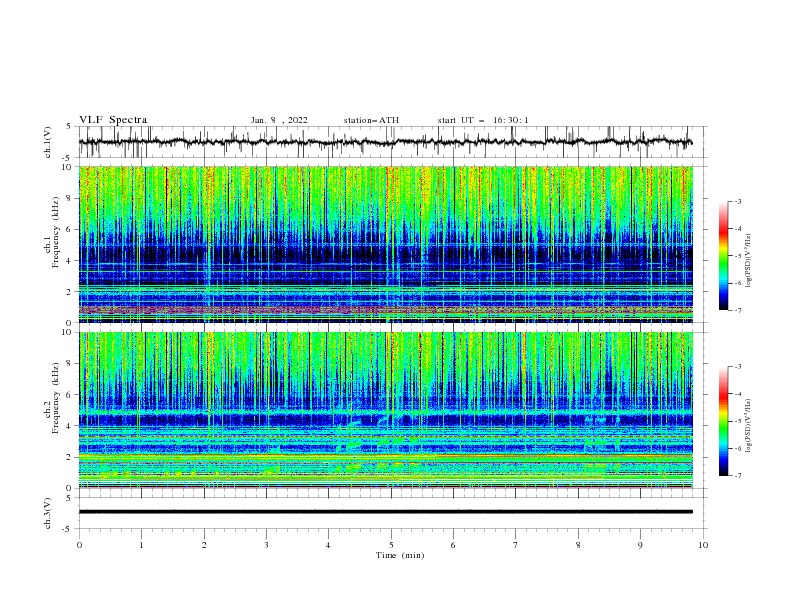Click the ch.1 spectrogram colorbar

coord(723,255)
